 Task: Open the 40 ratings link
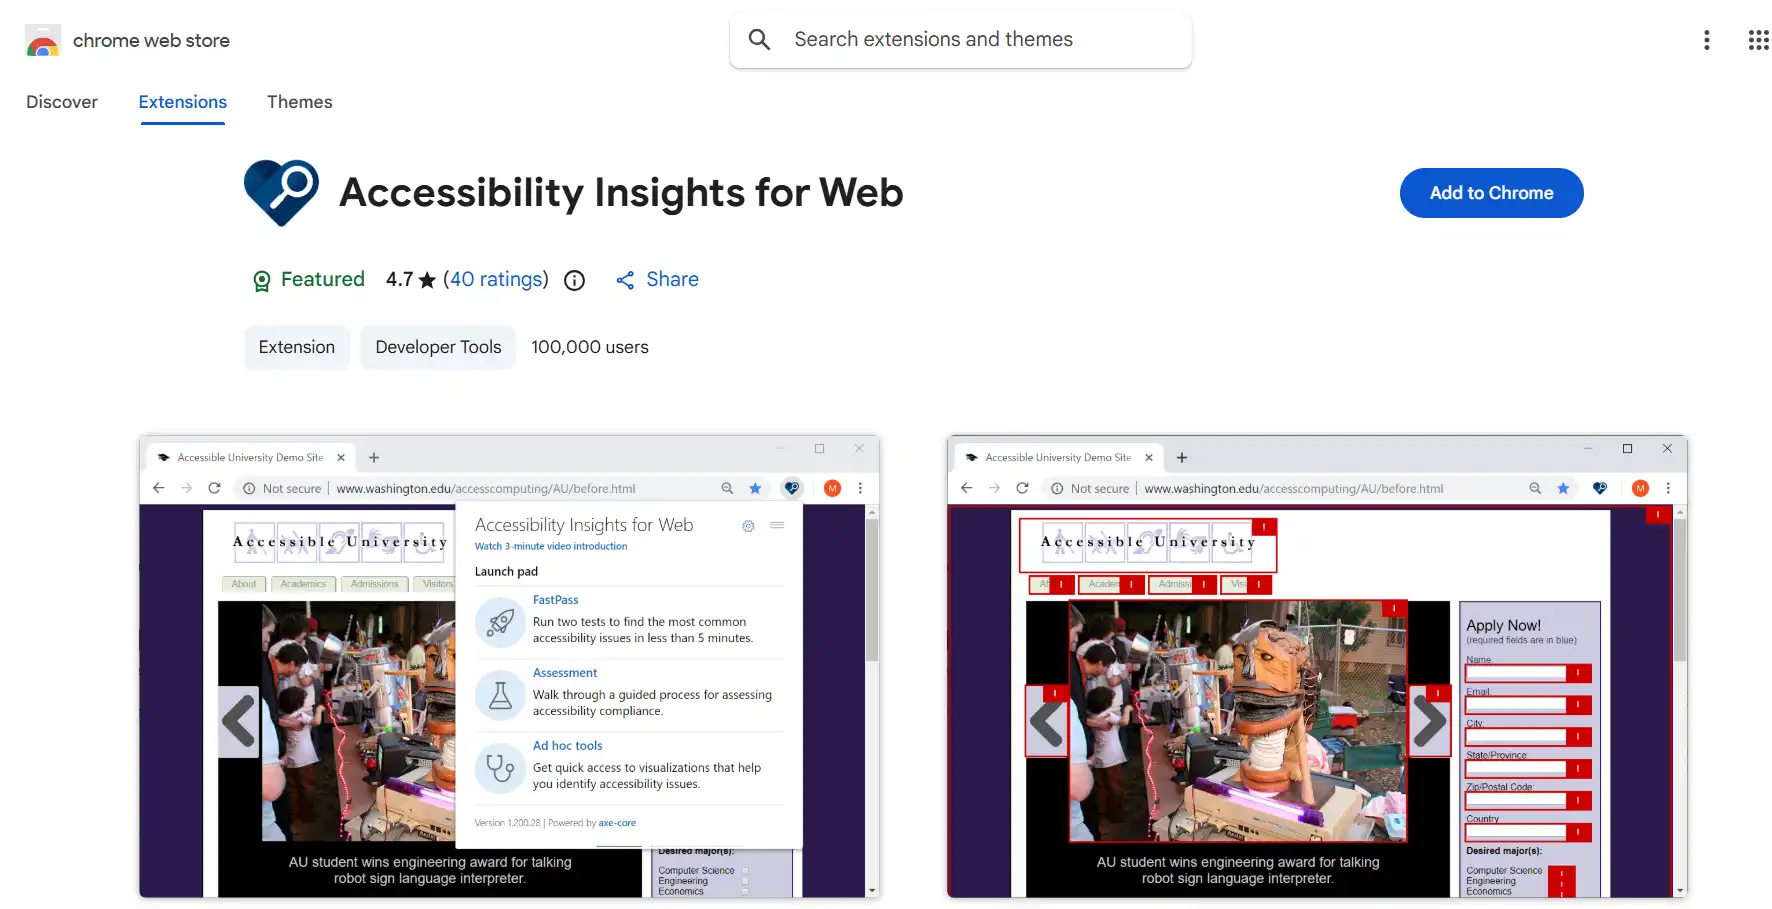tap(496, 279)
